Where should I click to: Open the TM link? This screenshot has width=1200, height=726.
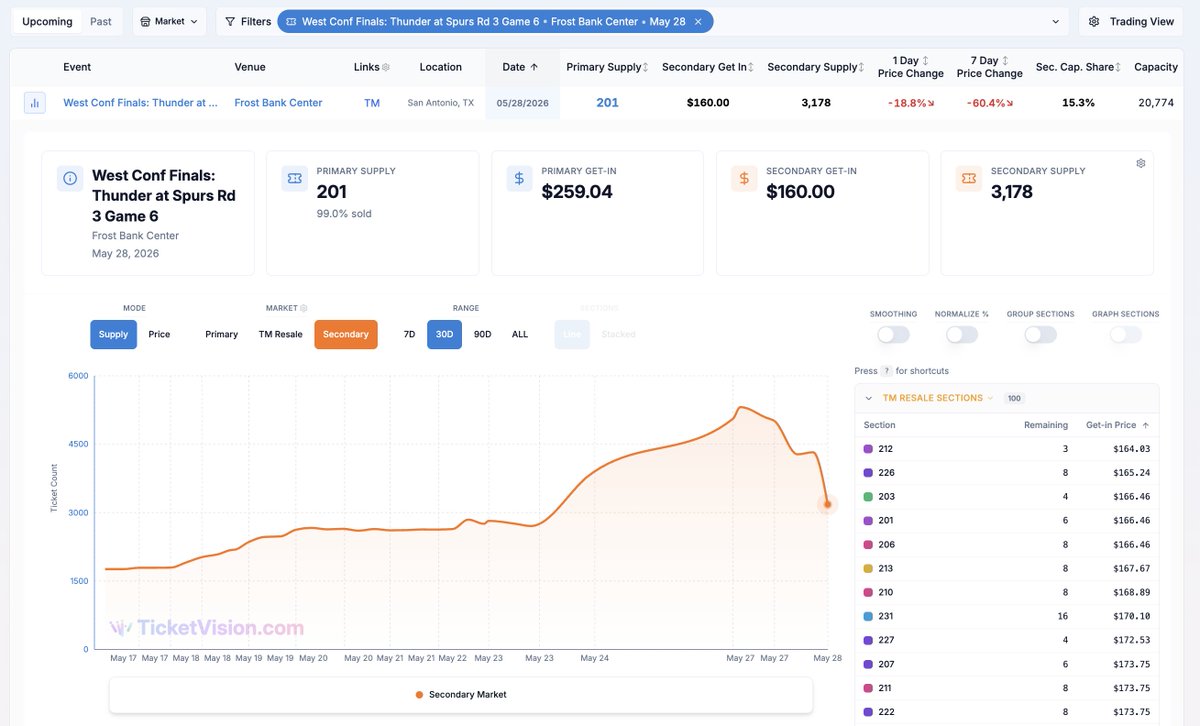click(372, 103)
